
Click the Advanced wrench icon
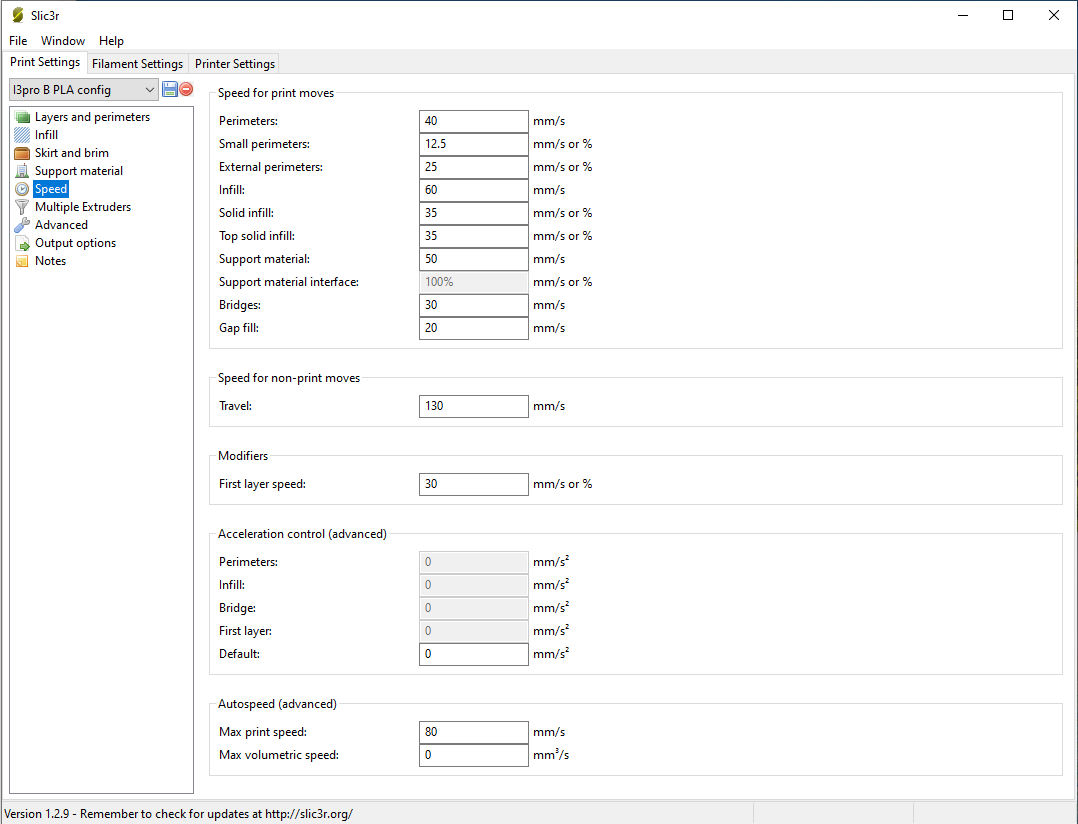22,225
